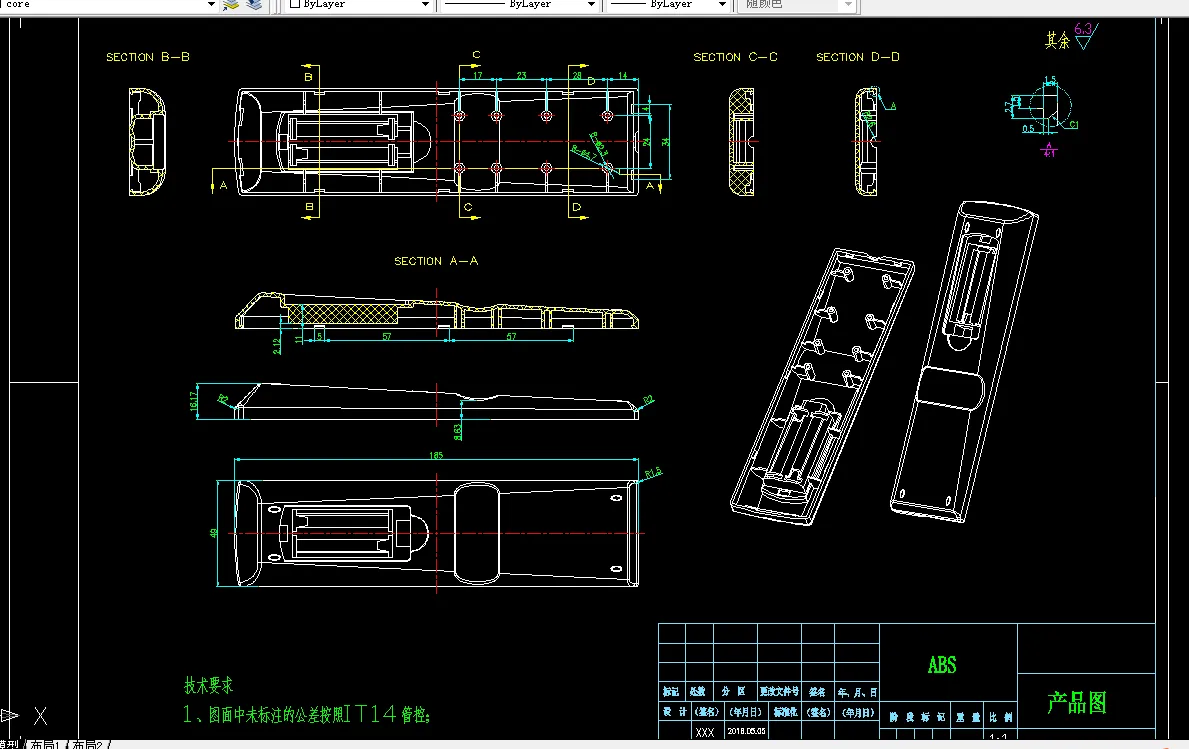This screenshot has height=749, width=1189.
Task: Open the 随颜色 plot style dropdown
Action: click(x=849, y=5)
